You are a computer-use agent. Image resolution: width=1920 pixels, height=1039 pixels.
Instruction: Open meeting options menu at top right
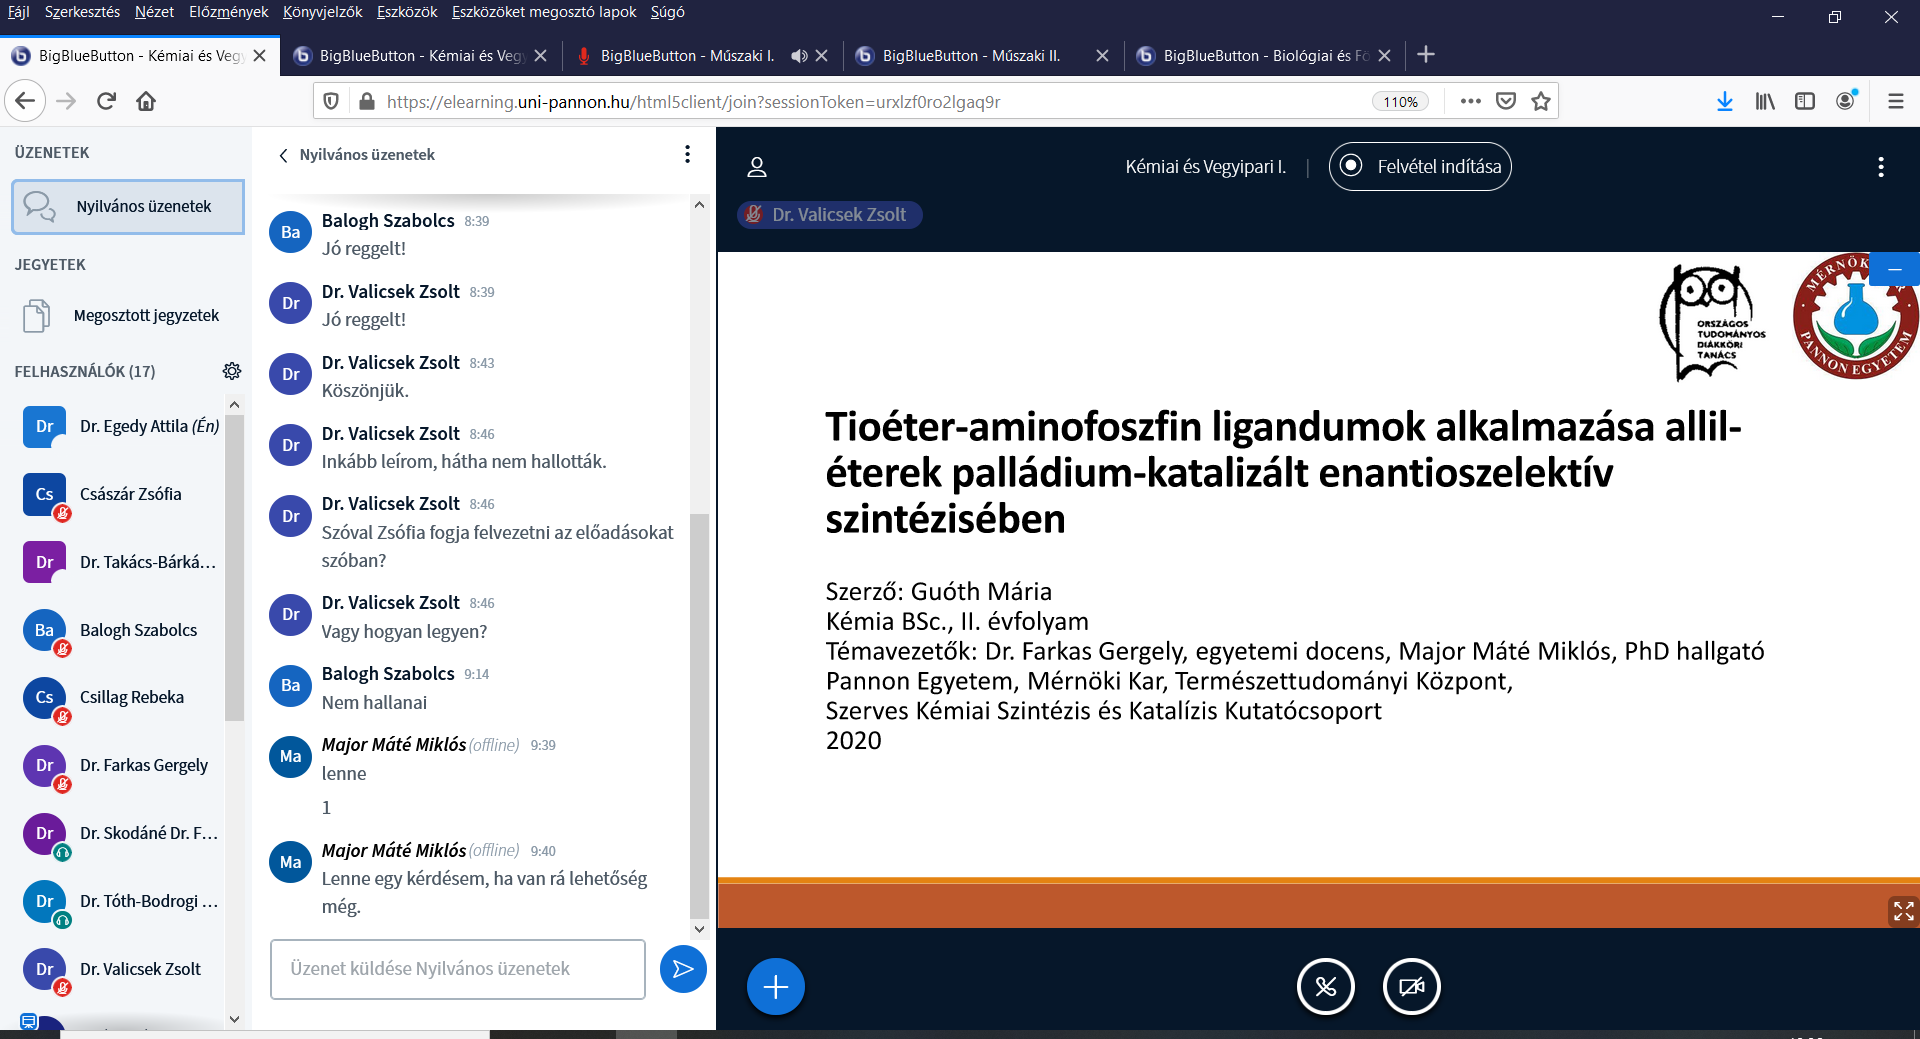[x=1880, y=167]
